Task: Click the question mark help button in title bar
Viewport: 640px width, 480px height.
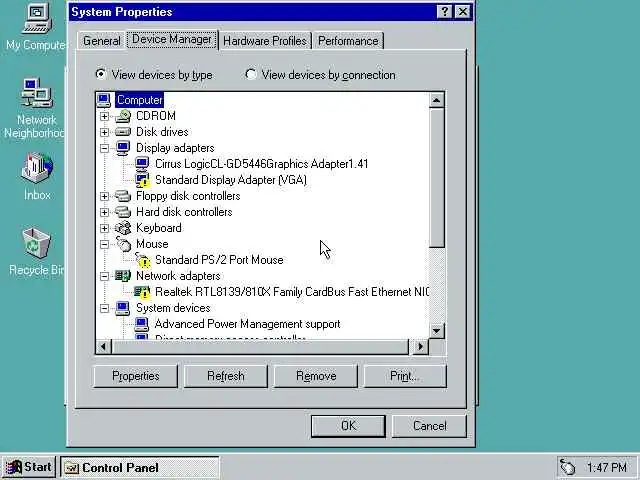Action: (444, 11)
